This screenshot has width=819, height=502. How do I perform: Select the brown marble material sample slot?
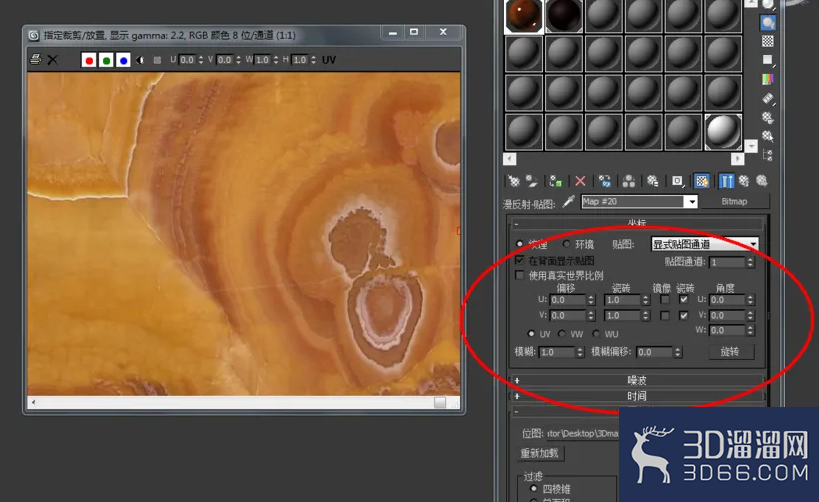click(524, 16)
